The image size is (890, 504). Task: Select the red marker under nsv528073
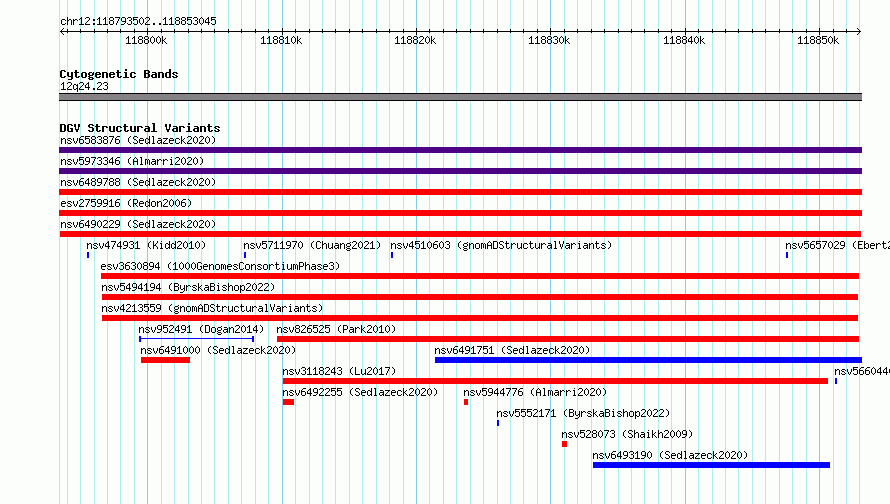[x=564, y=444]
